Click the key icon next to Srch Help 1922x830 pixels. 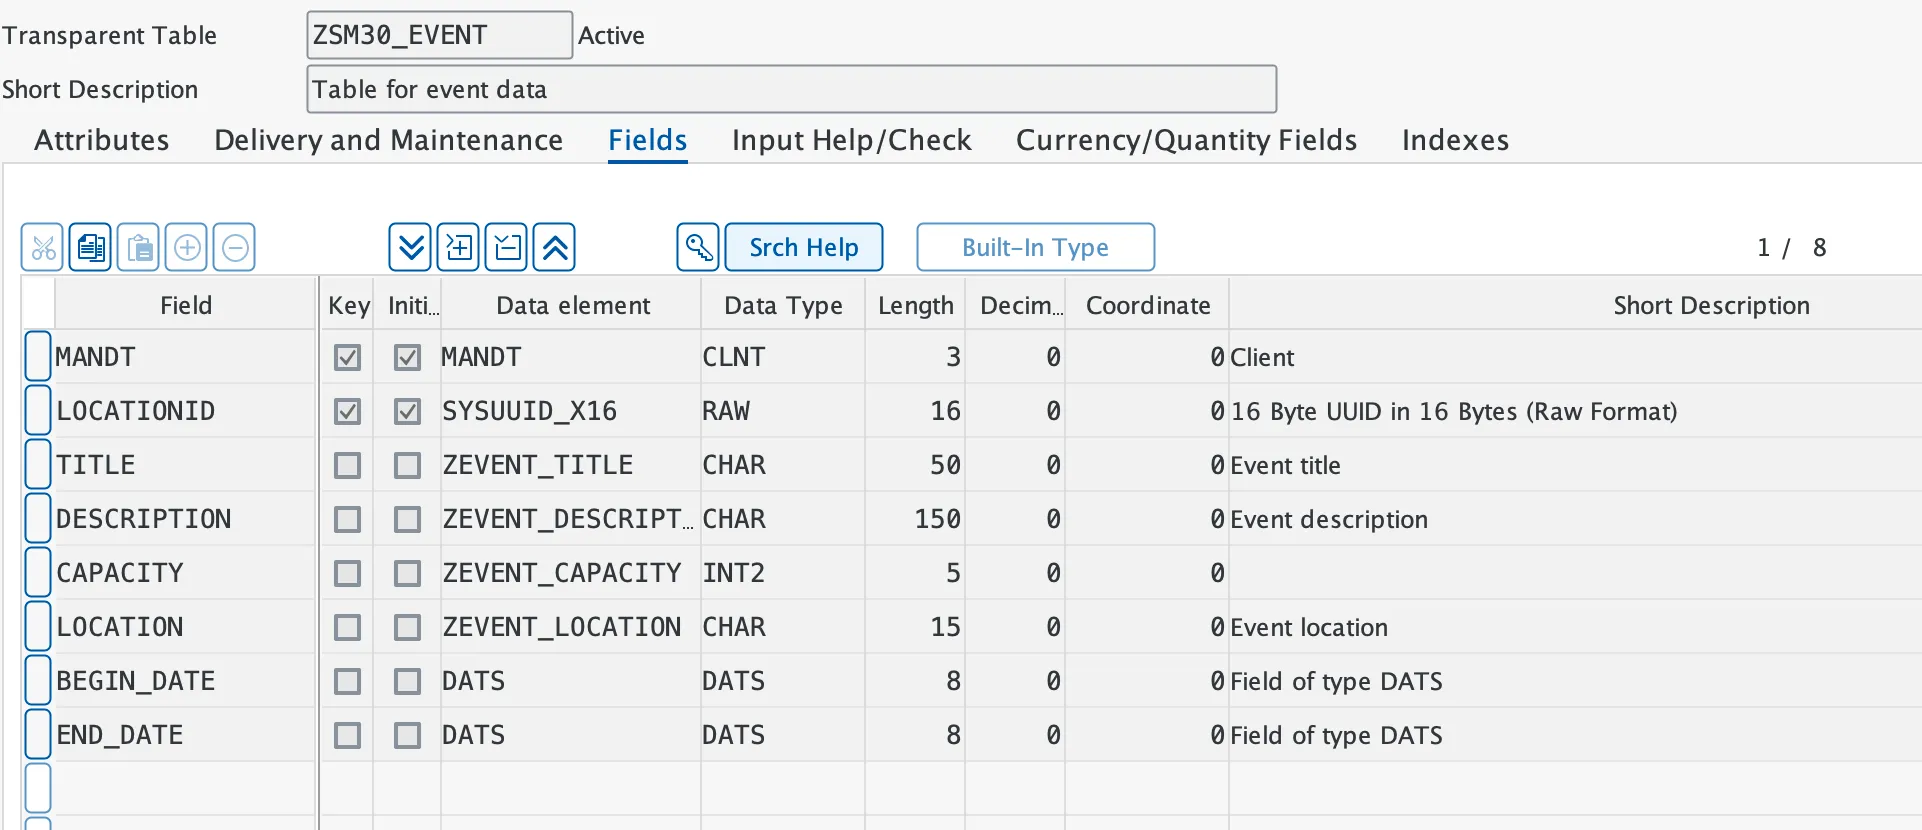click(698, 247)
